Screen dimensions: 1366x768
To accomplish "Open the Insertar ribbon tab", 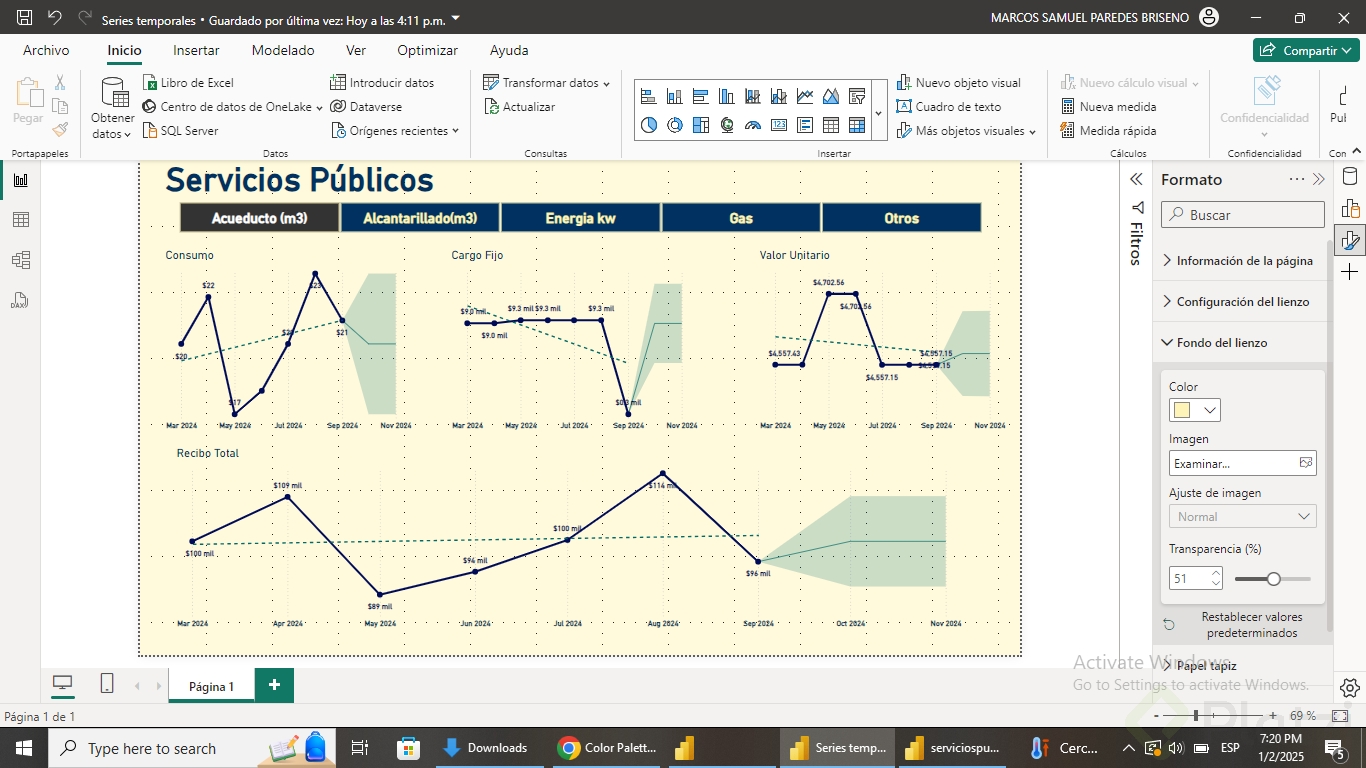I will point(196,50).
